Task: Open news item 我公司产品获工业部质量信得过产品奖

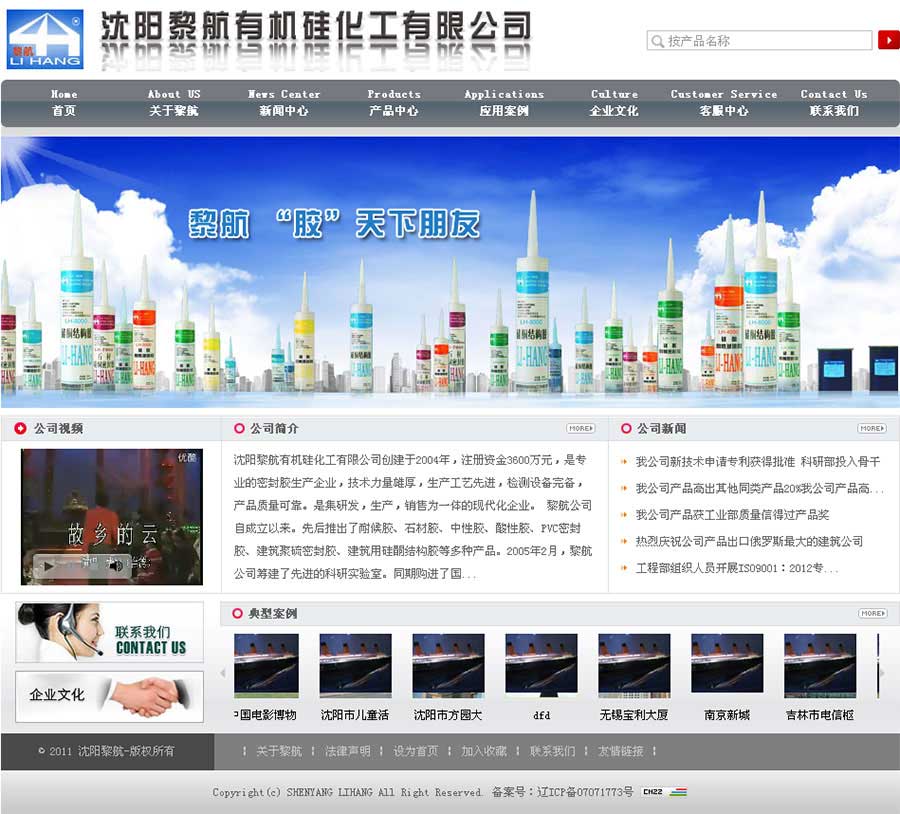Action: [732, 514]
